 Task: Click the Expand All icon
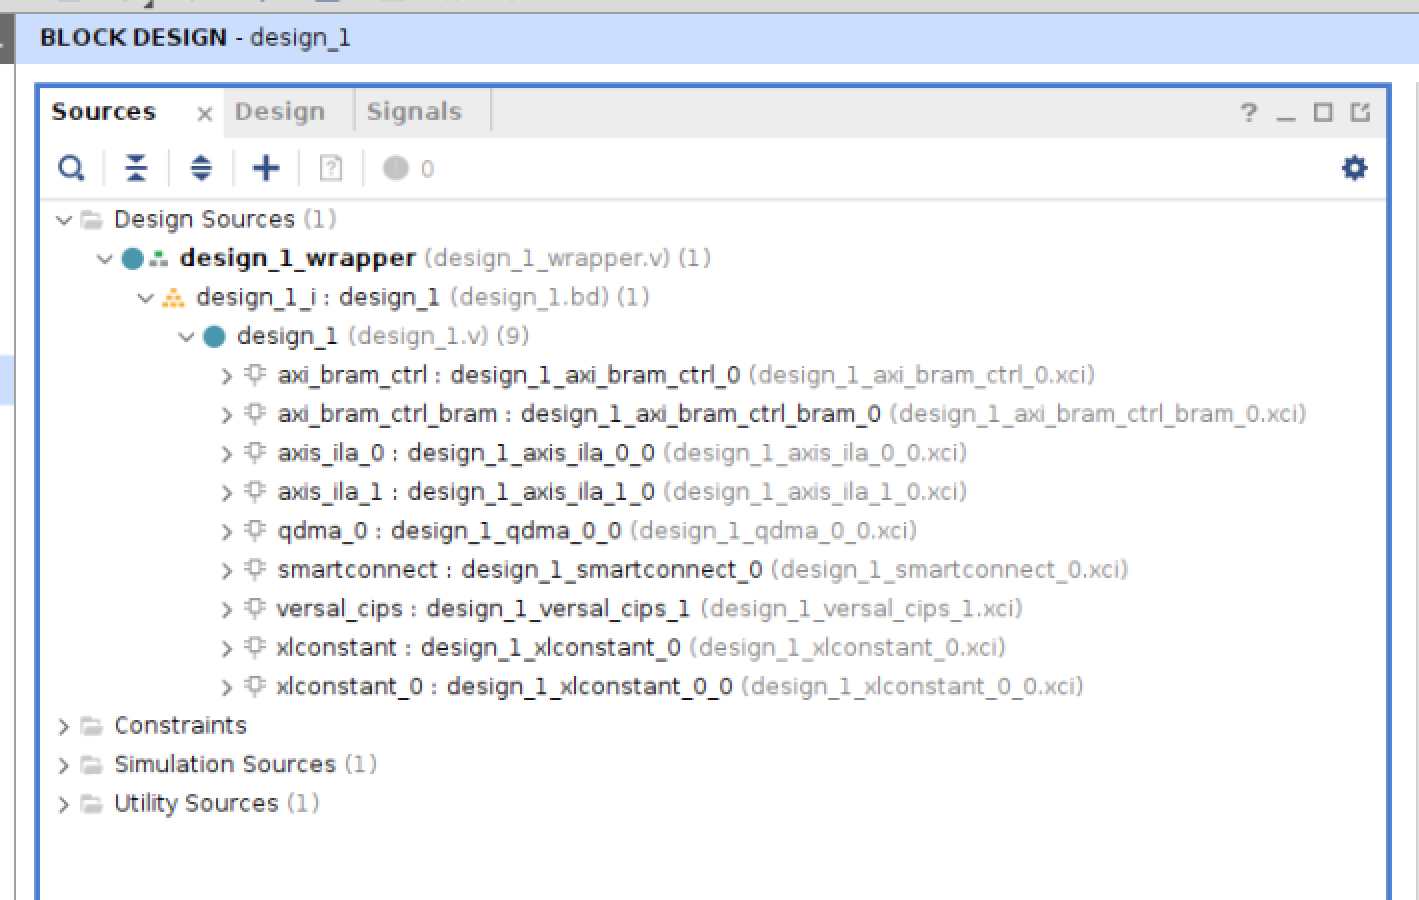coord(201,168)
